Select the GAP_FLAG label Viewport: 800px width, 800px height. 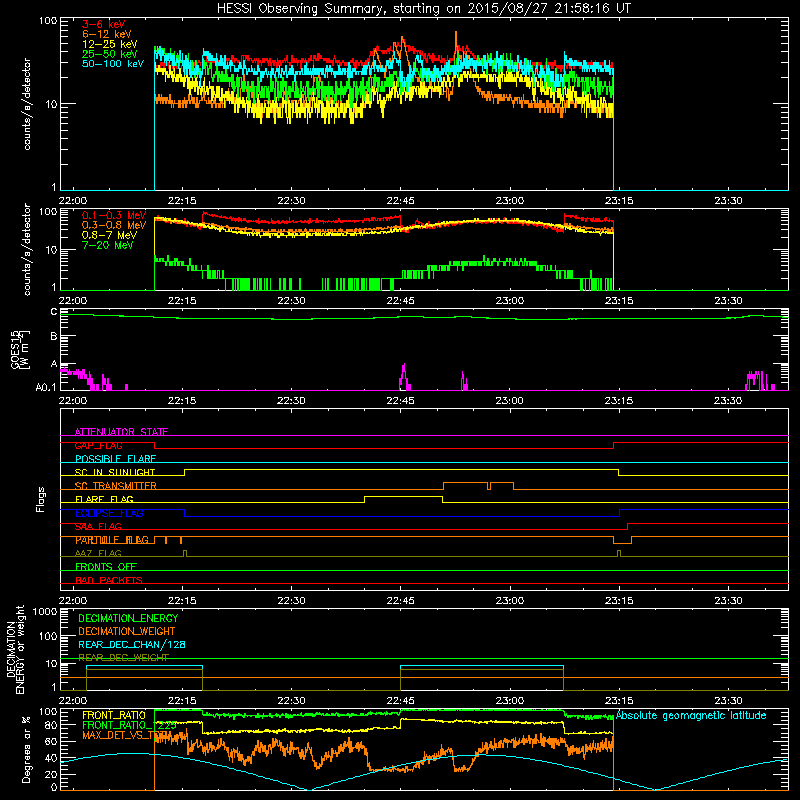point(98,445)
